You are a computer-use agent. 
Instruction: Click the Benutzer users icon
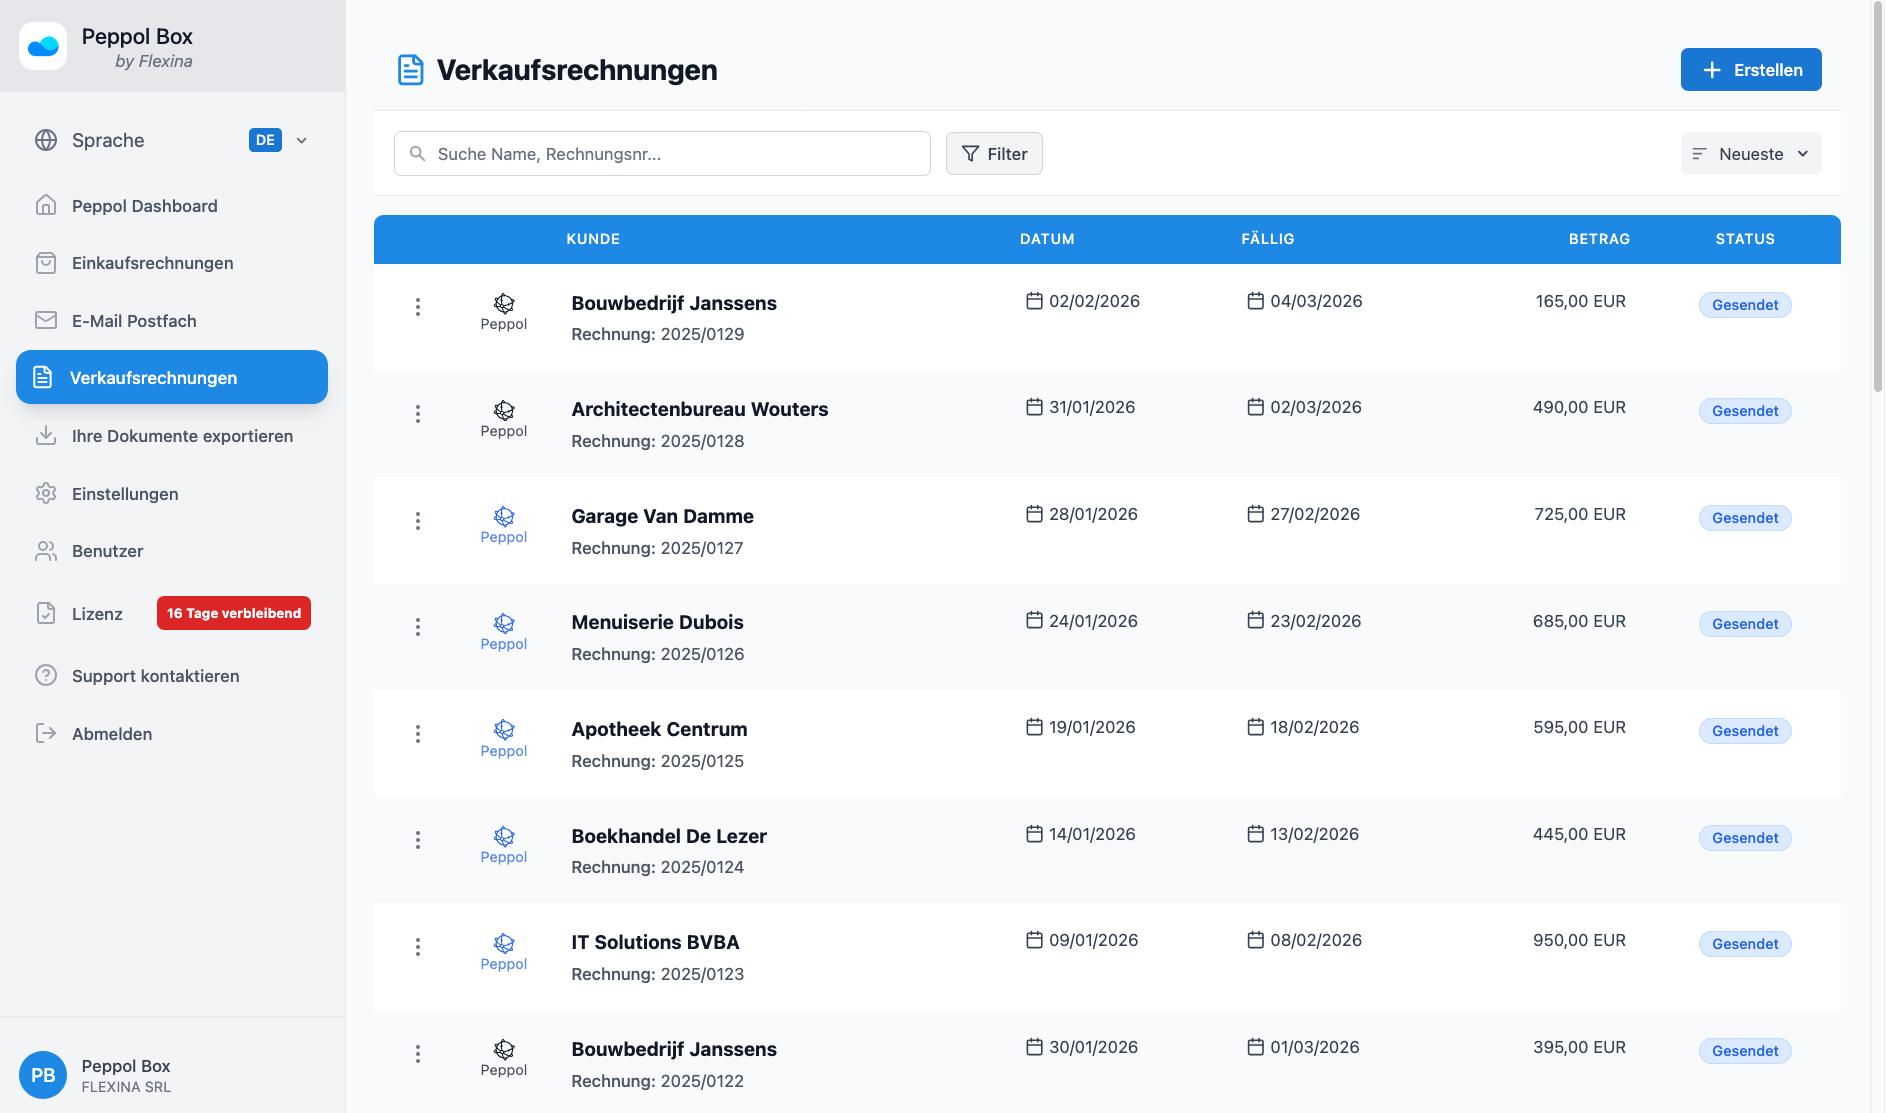46,550
